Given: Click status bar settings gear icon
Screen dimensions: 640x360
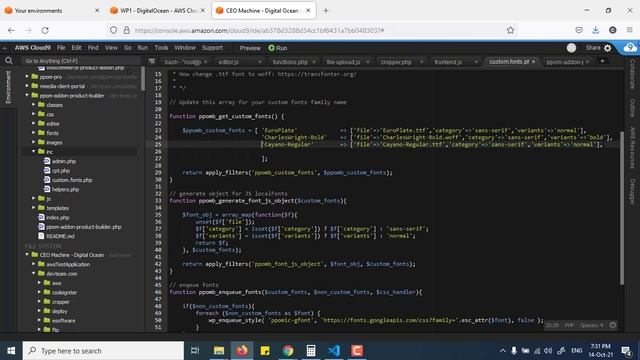Looking at the screenshot, I should (x=613, y=325).
